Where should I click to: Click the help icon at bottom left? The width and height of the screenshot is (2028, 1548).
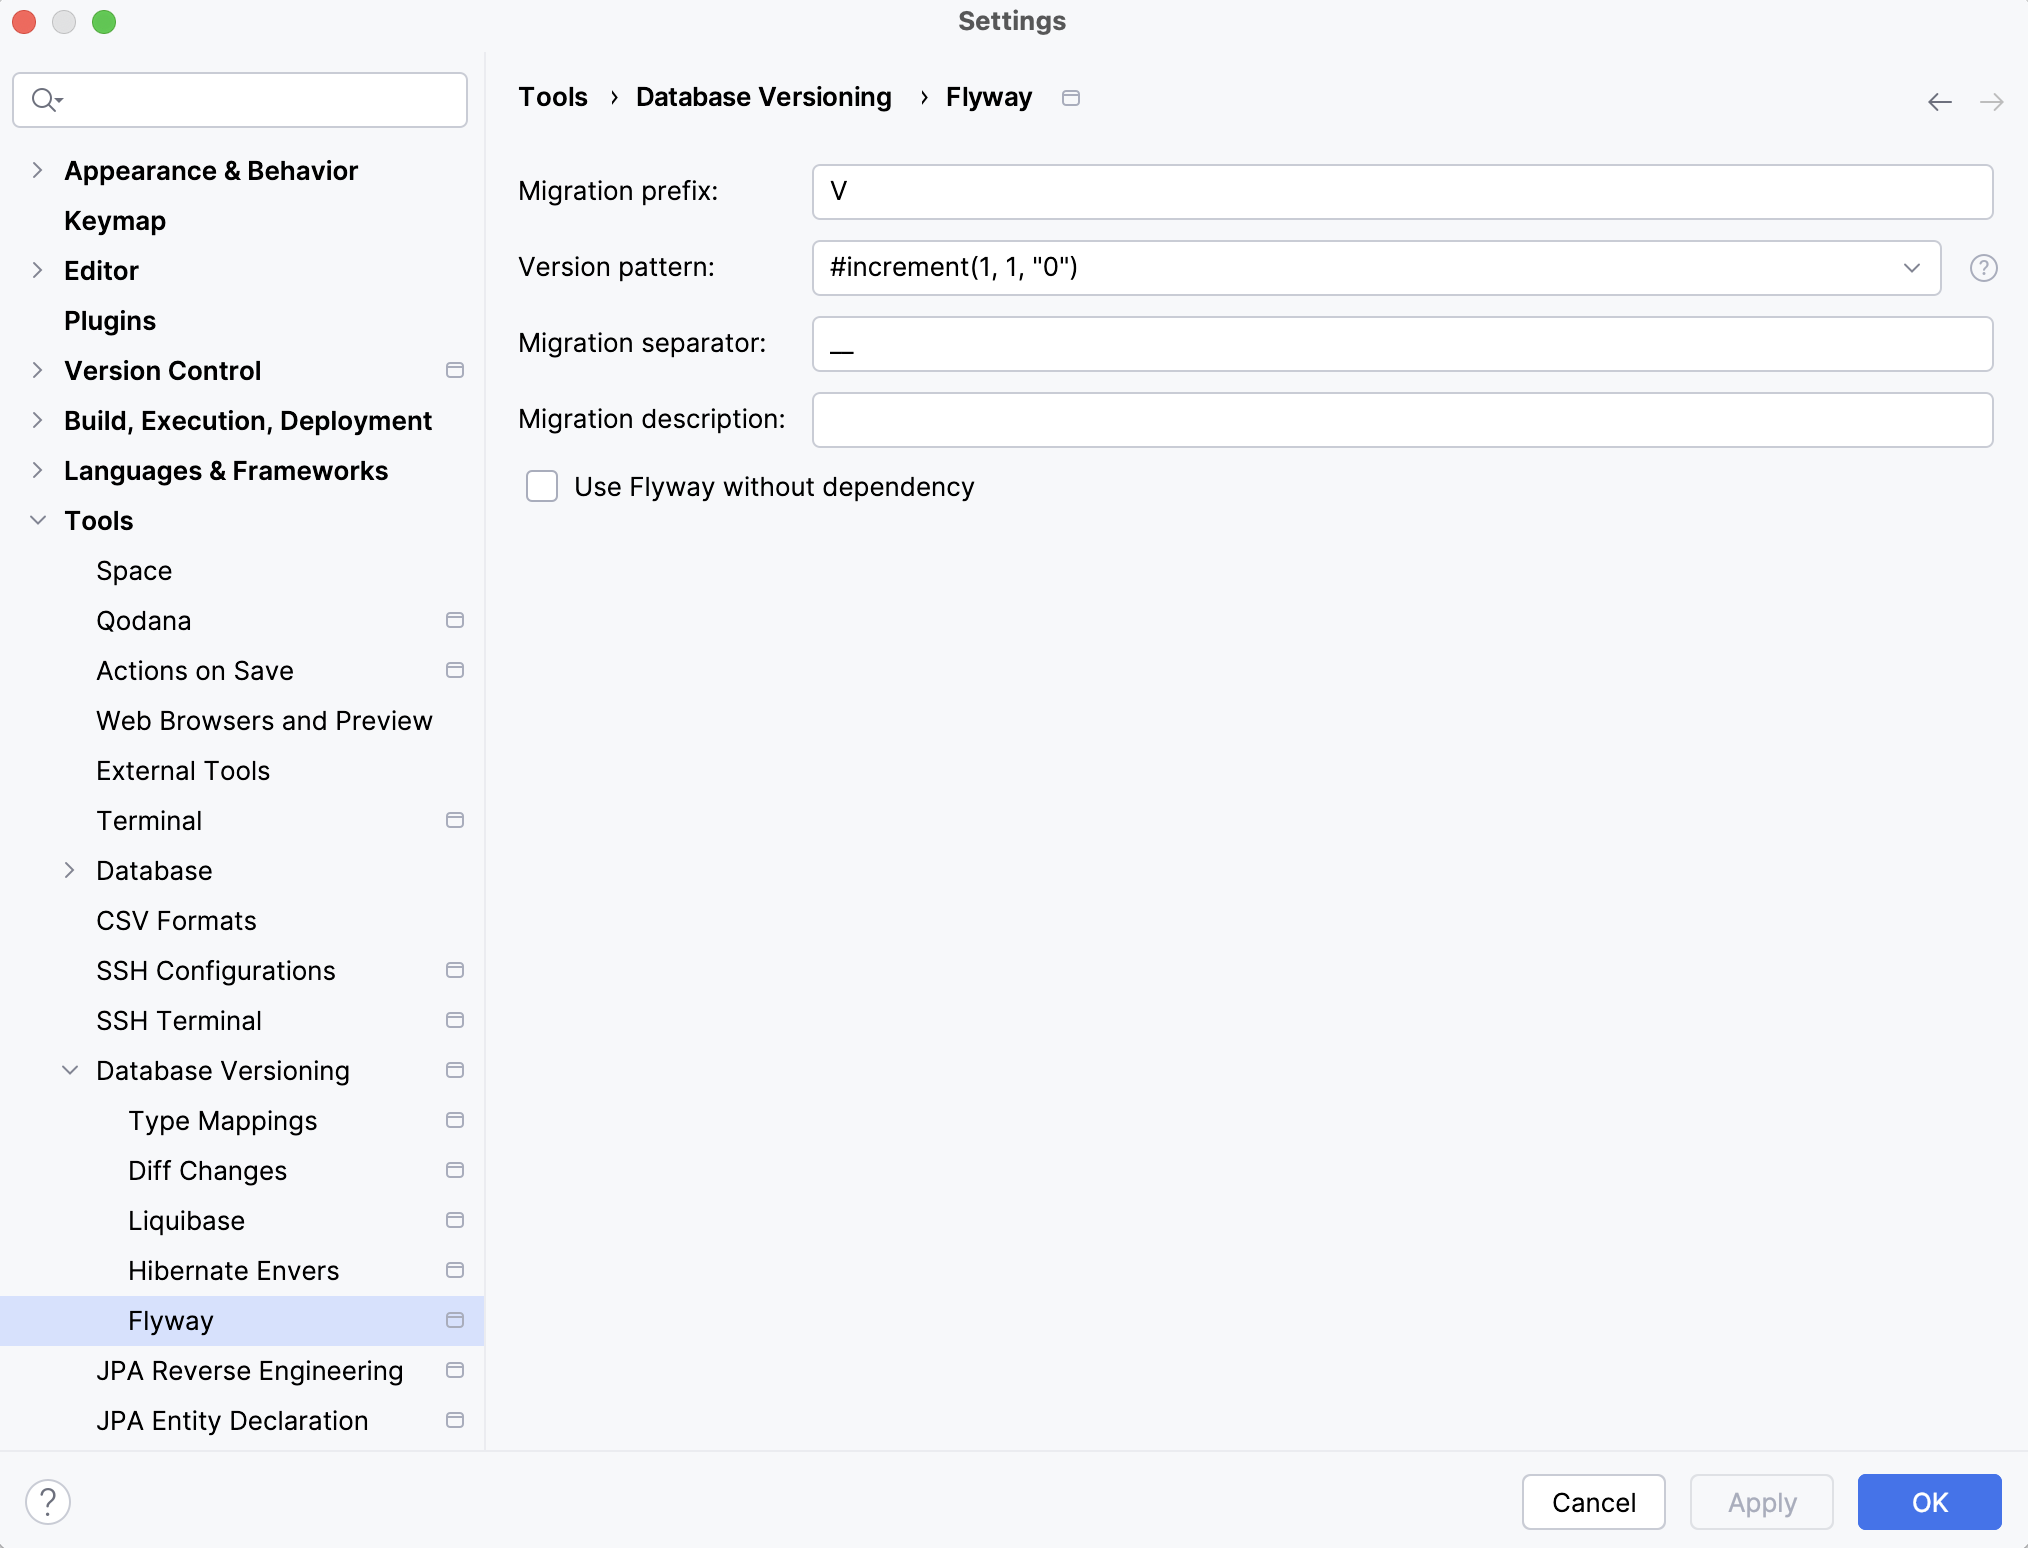pos(48,1501)
